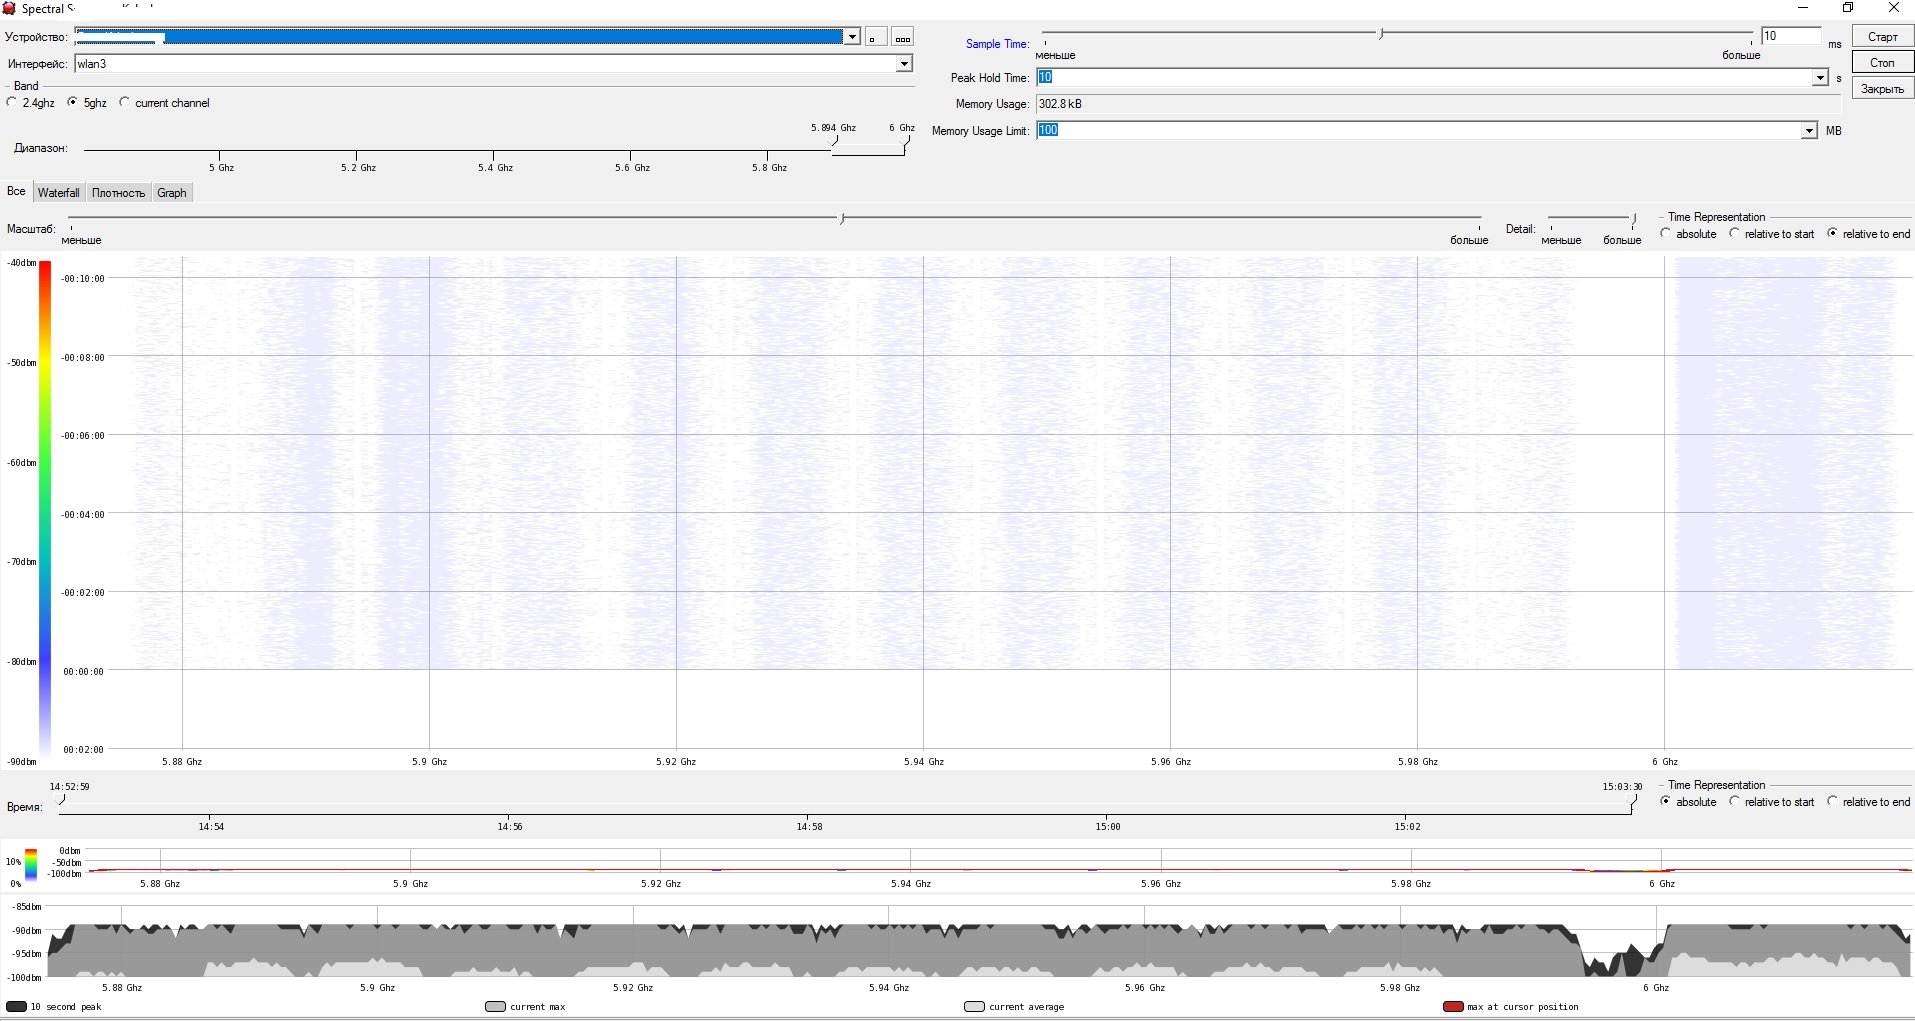Click the Spectral app icon in the title bar

(x=9, y=9)
